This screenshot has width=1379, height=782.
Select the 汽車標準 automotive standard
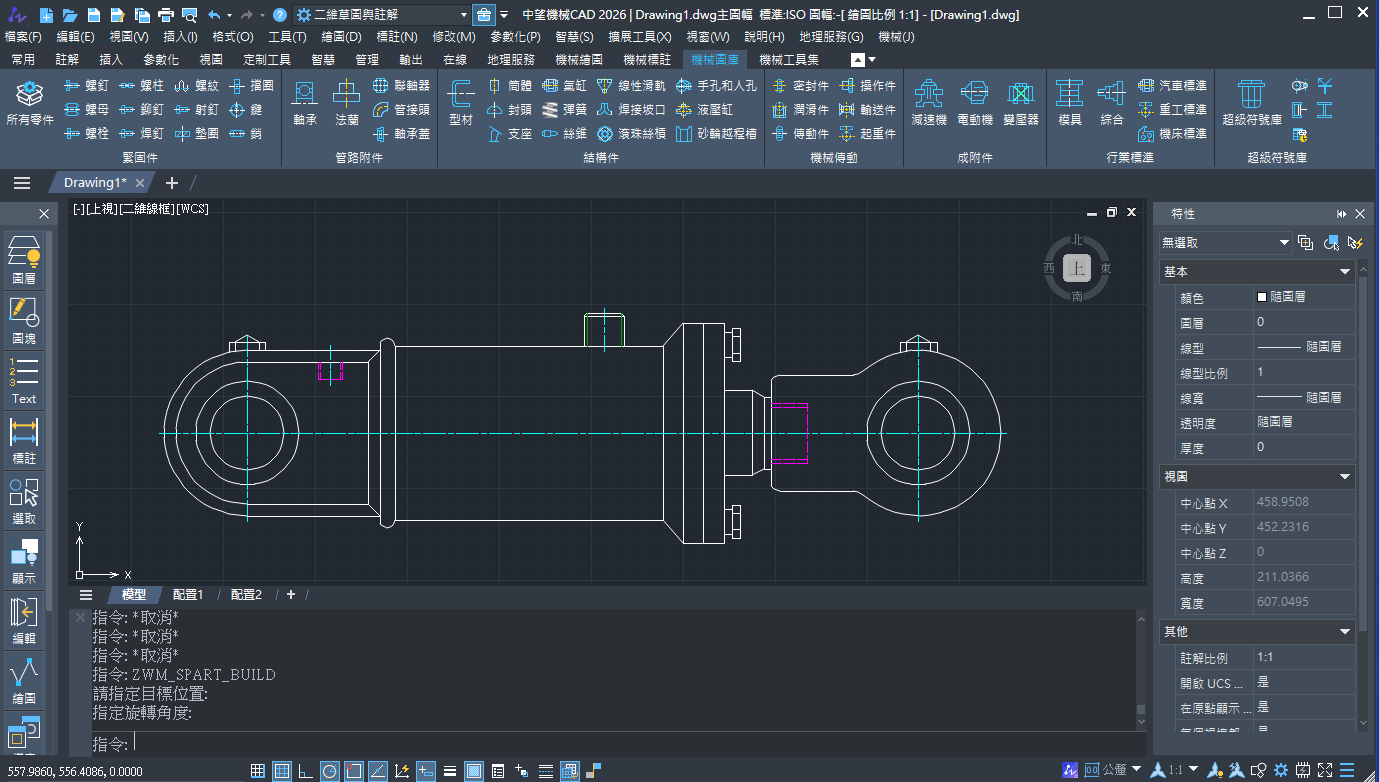pos(1172,86)
